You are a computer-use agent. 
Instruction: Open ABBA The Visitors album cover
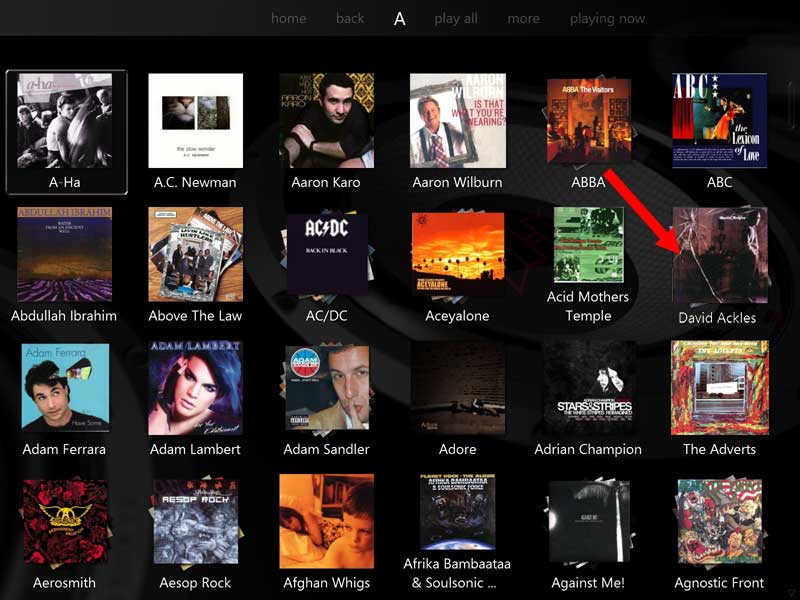589,121
